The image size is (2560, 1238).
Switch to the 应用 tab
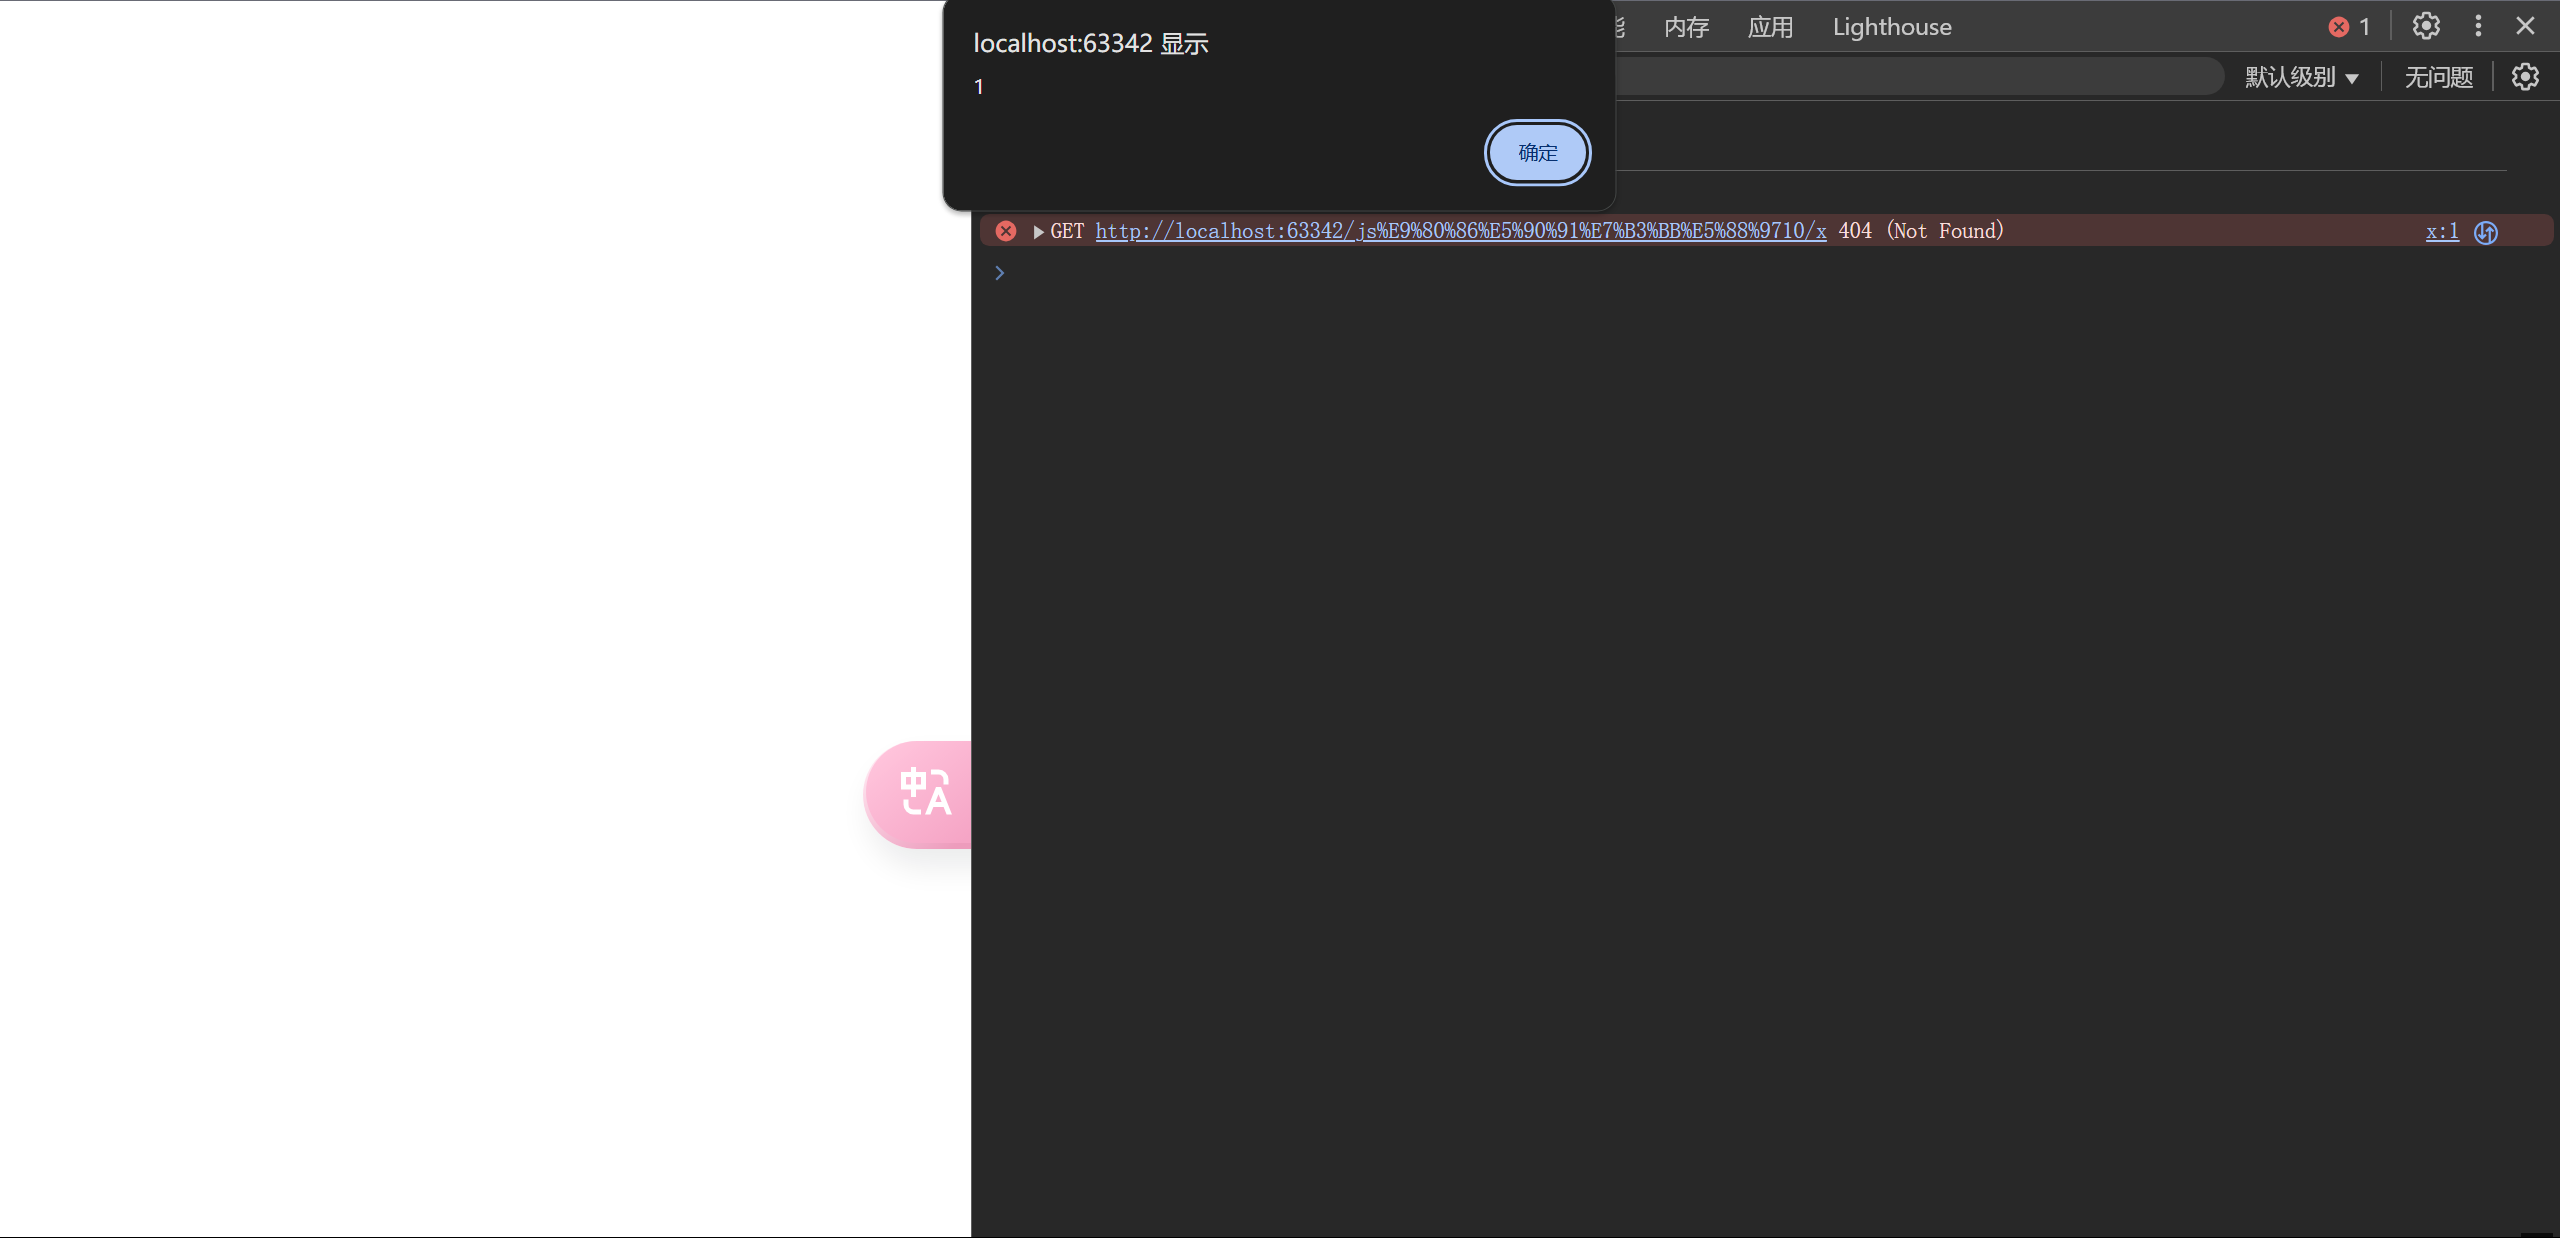click(1770, 27)
